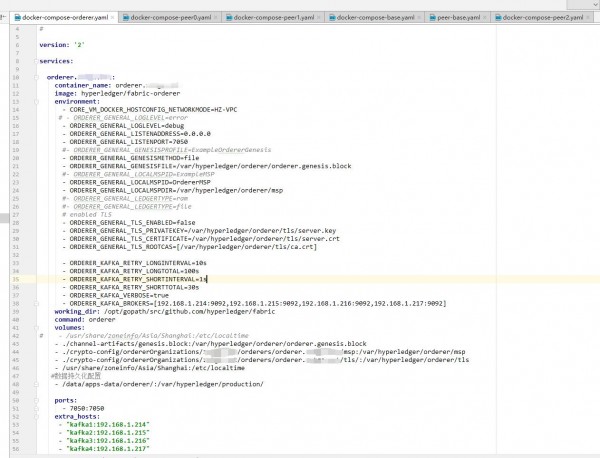Click fold end marker beside ORDERER_KAFKA_BROKERS line
Screen dimensions: 600x458
pyautogui.click(x=36, y=304)
